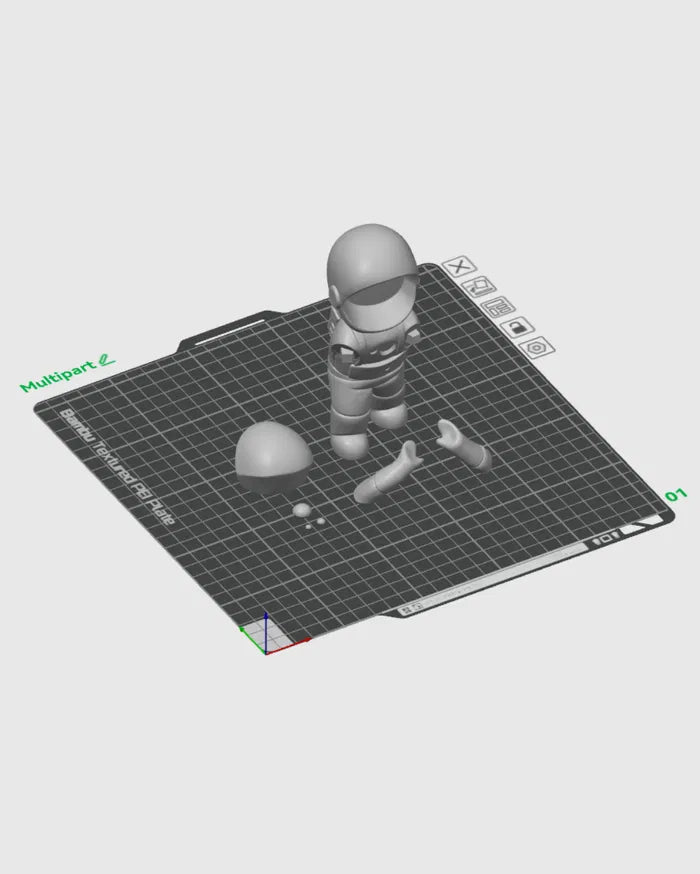700x874 pixels.
Task: Toggle the plate lock icon
Action: coord(518,326)
